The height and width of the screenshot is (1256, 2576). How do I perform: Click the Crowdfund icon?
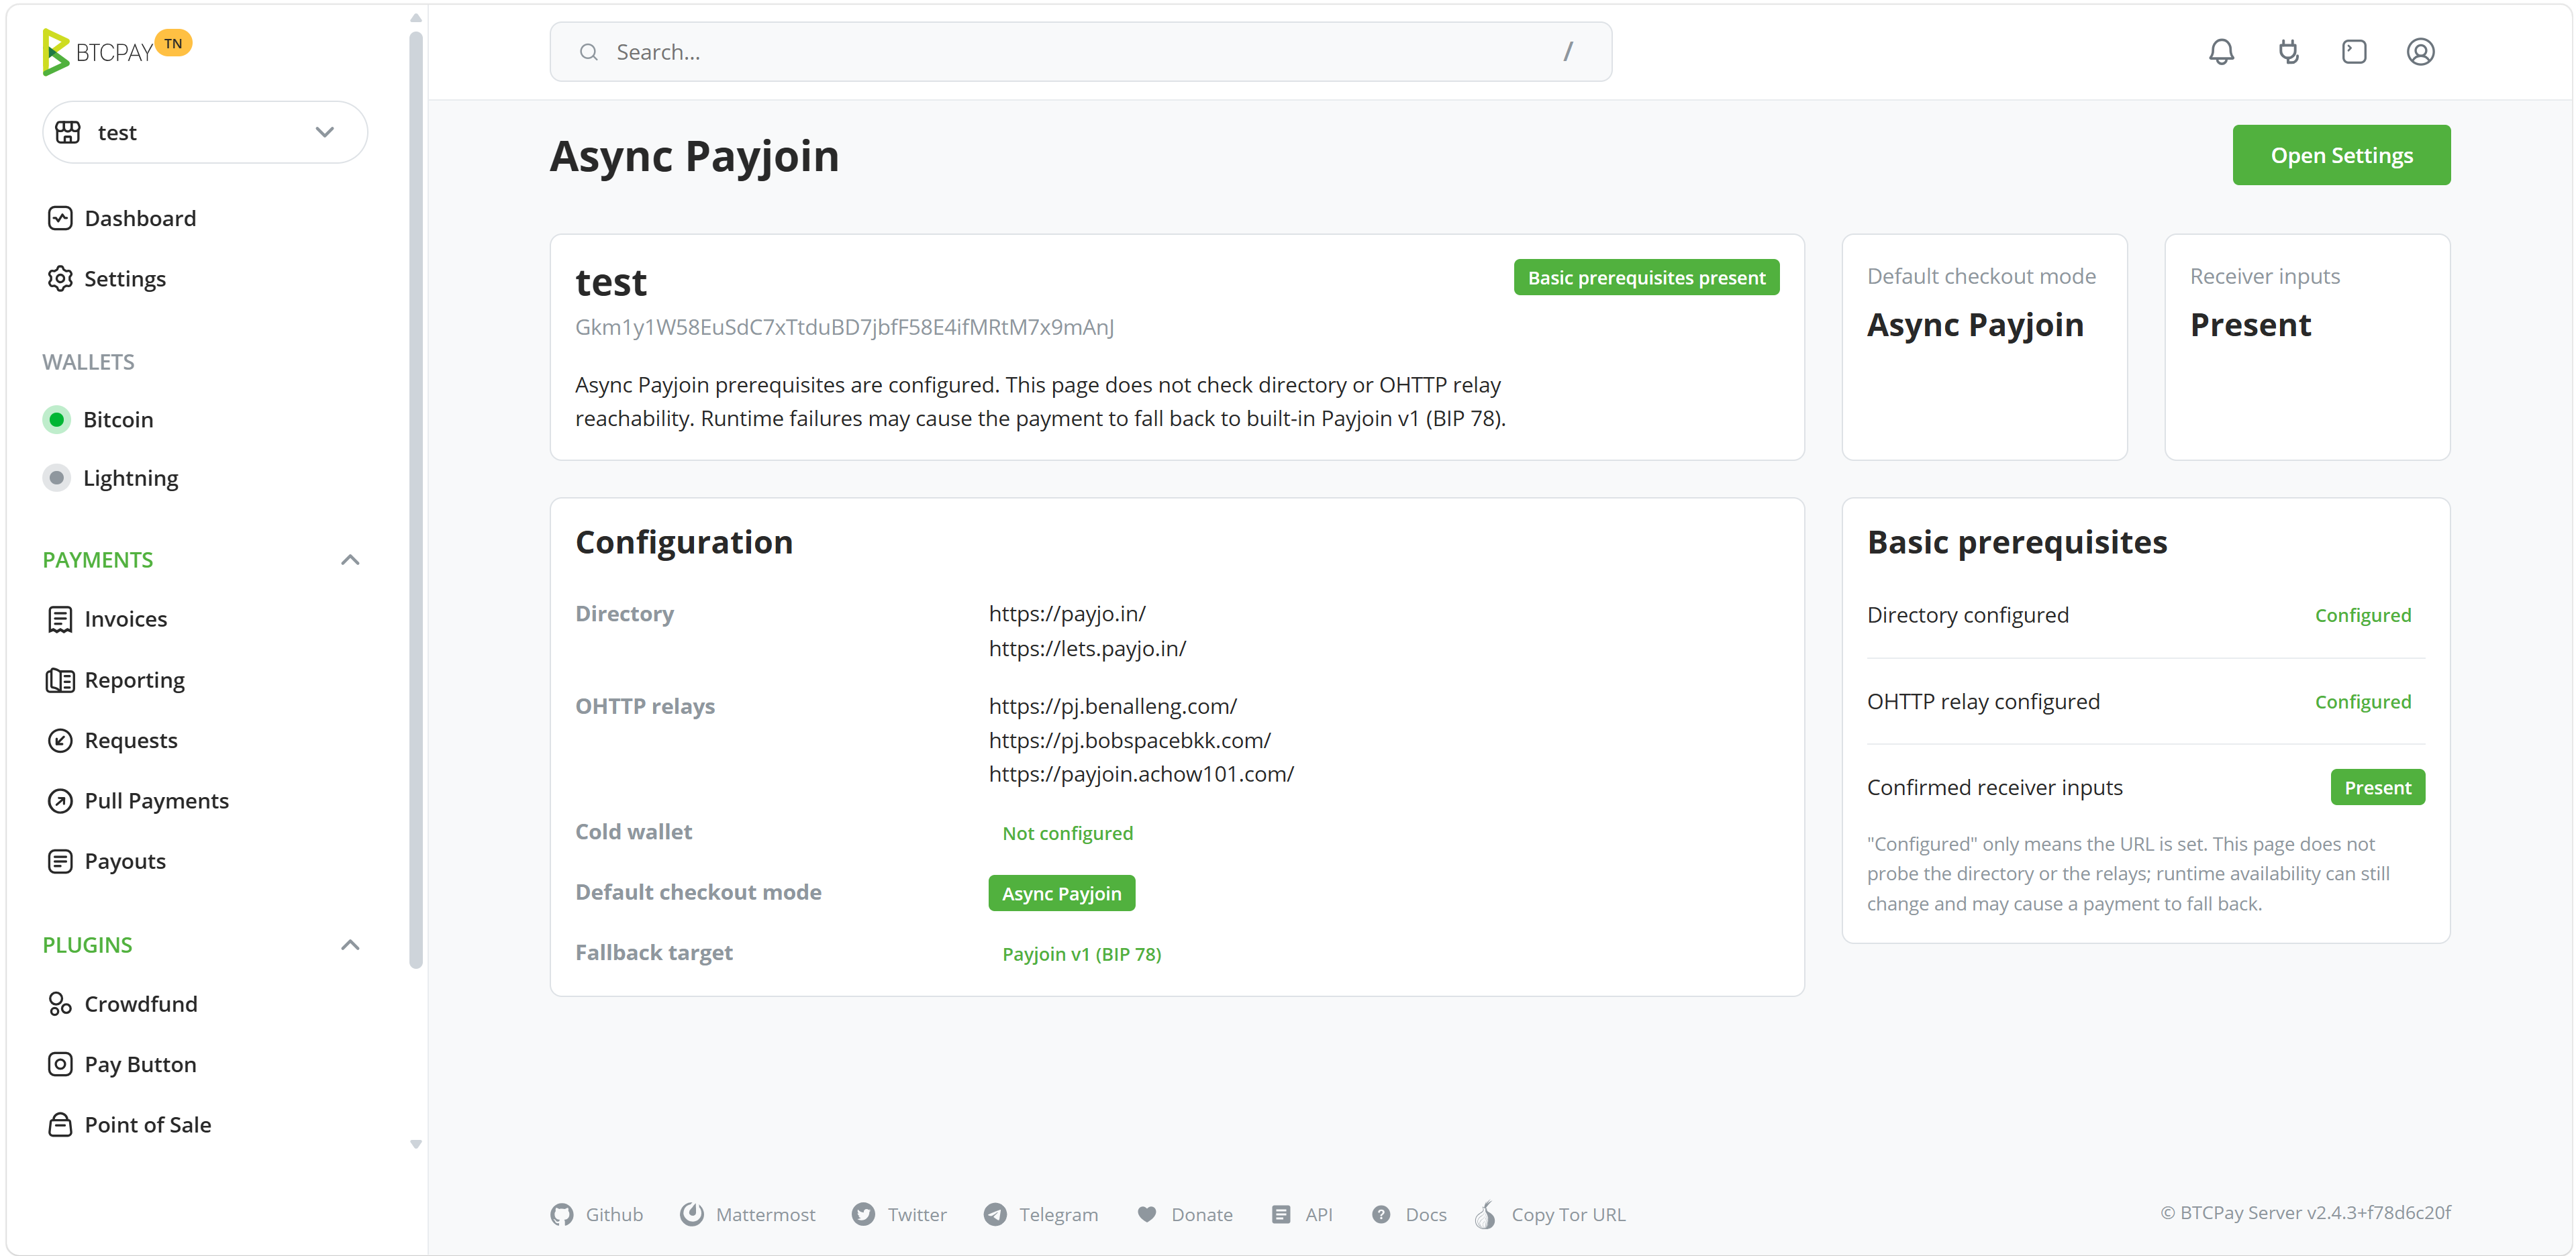tap(60, 1004)
